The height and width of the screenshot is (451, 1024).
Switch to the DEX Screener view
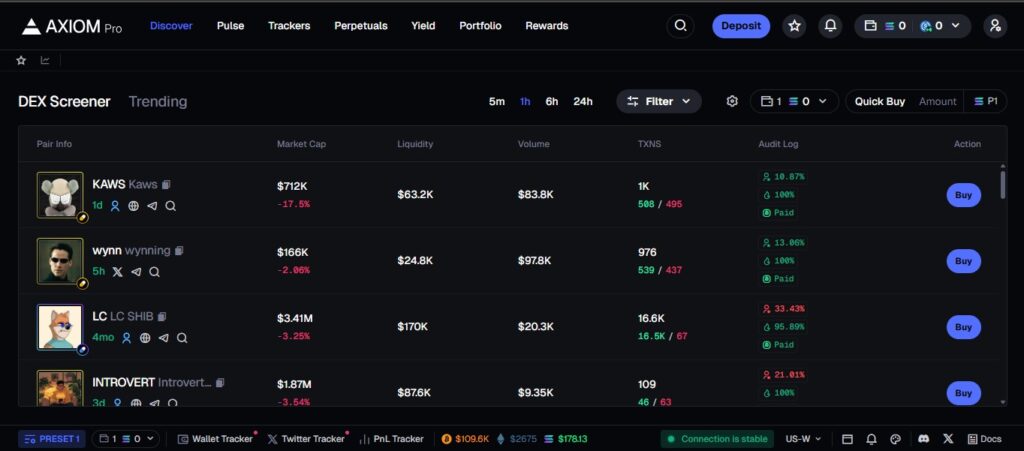[65, 101]
